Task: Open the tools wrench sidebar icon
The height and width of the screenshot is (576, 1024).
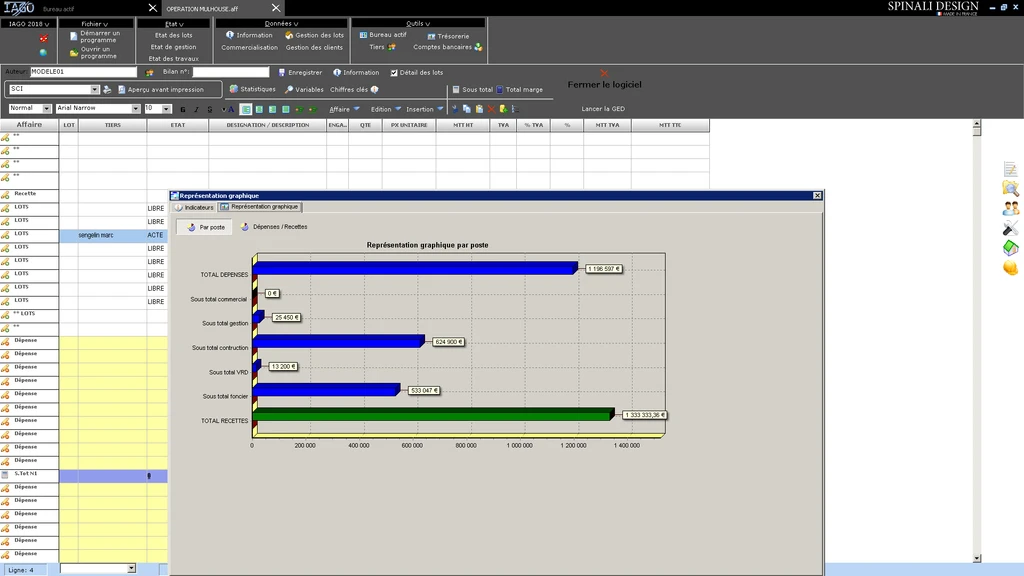Action: click(1010, 228)
